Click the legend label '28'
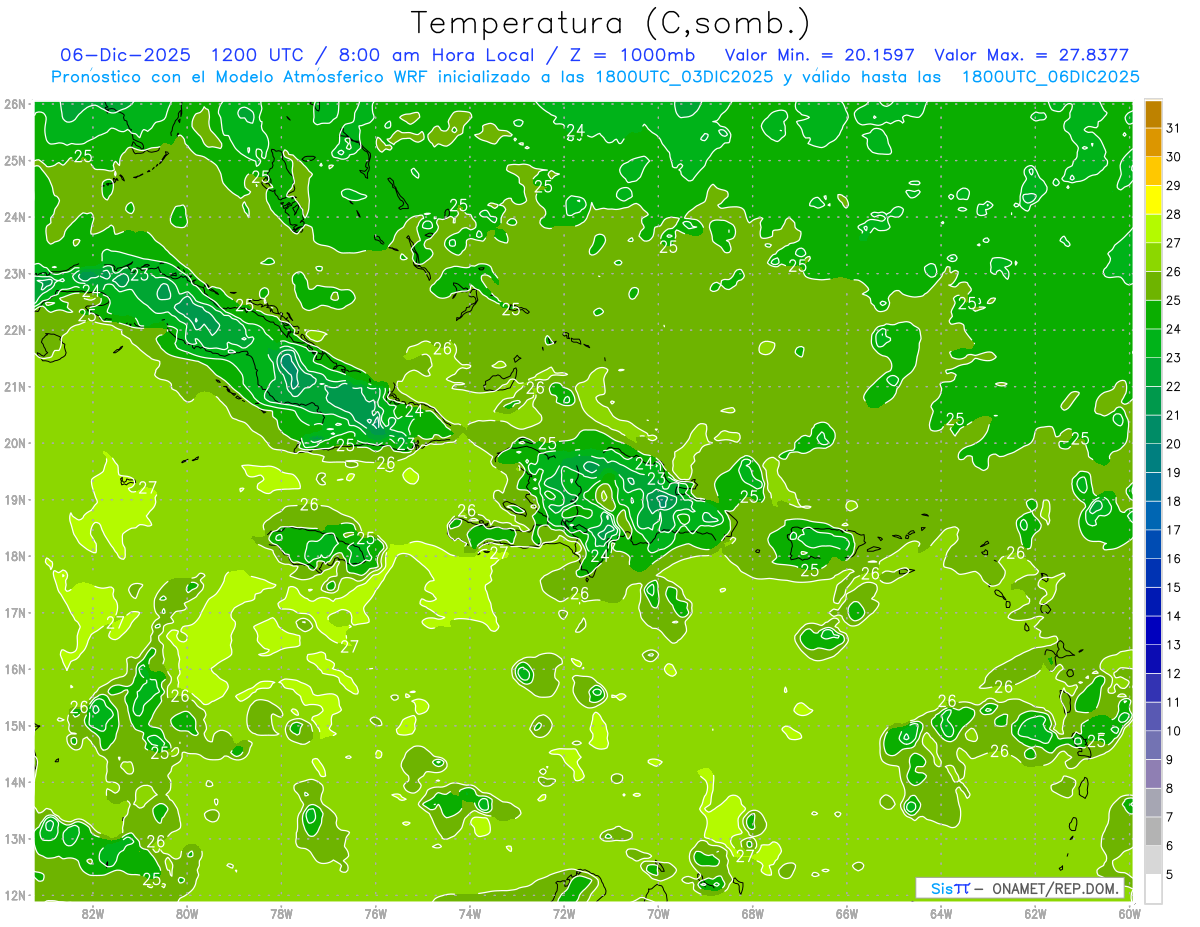The image size is (1200, 927). tap(1173, 214)
